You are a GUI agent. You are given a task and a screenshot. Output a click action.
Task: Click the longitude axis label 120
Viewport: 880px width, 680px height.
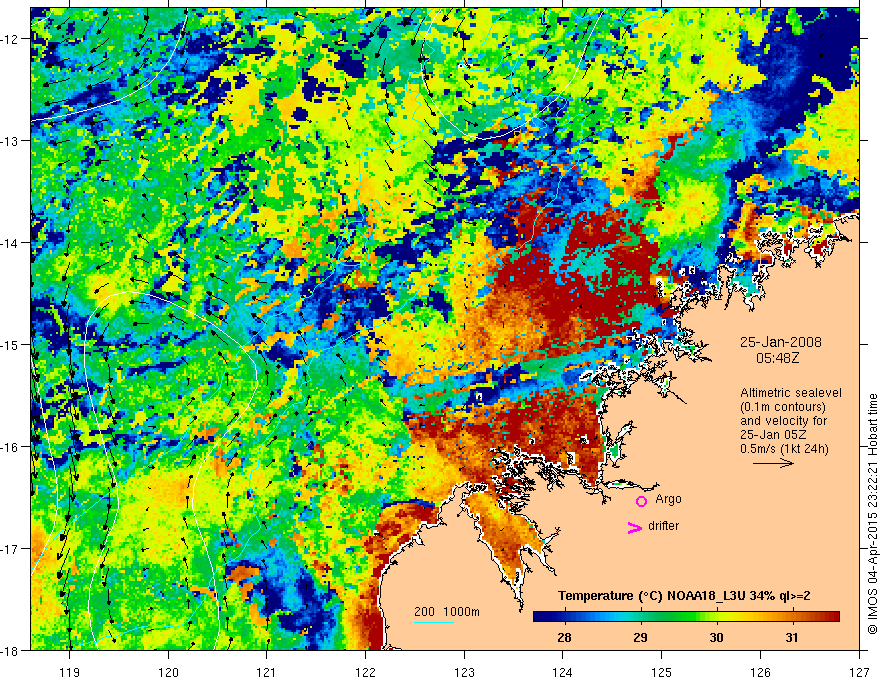pos(168,672)
